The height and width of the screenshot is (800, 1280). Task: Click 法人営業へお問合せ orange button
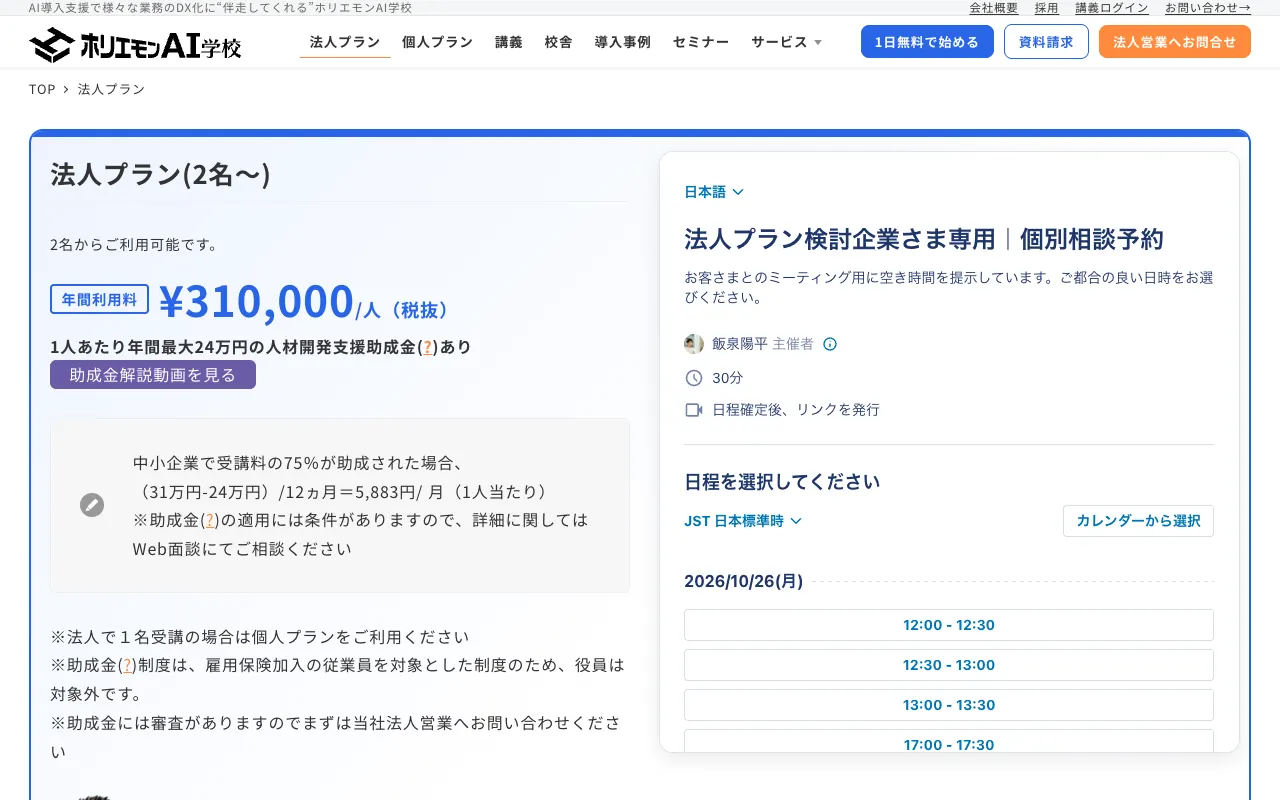pos(1175,42)
